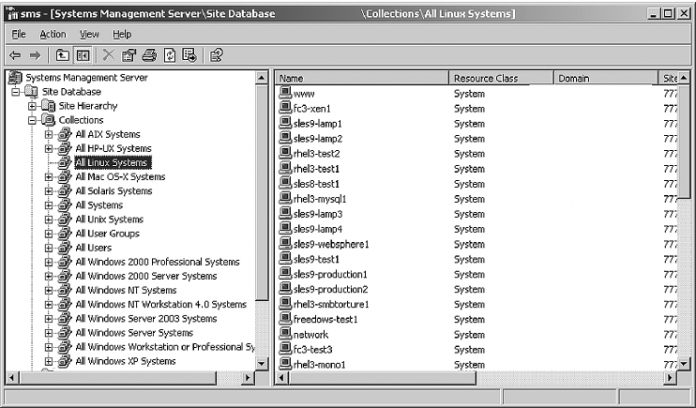The width and height of the screenshot is (696, 408).
Task: Expand the All Windows XP Systems node
Action: click(x=49, y=361)
